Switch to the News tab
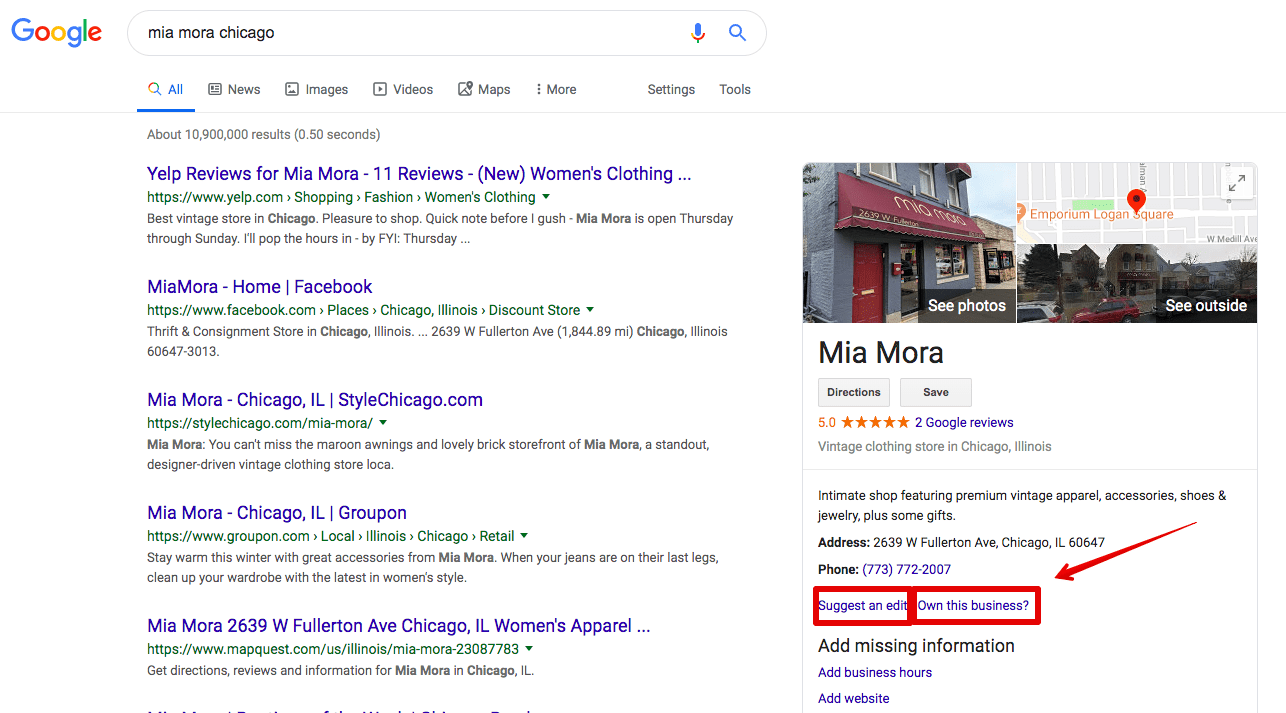Screen dimensions: 1286x713 coord(234,89)
